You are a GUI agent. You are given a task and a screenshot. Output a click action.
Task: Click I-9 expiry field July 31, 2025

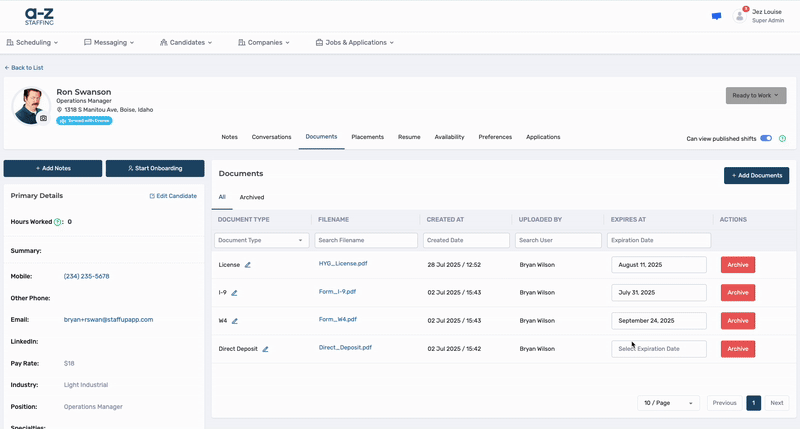coord(659,293)
